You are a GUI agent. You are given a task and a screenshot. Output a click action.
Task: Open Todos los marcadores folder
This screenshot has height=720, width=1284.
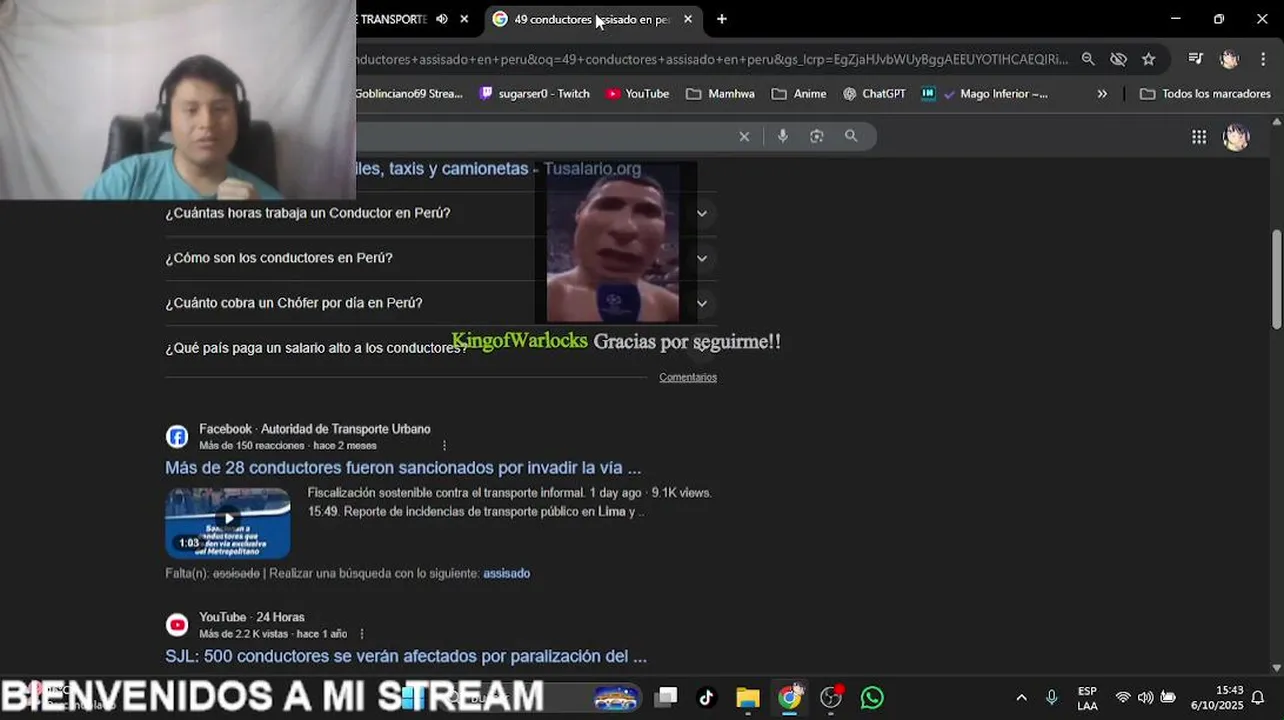click(1205, 94)
